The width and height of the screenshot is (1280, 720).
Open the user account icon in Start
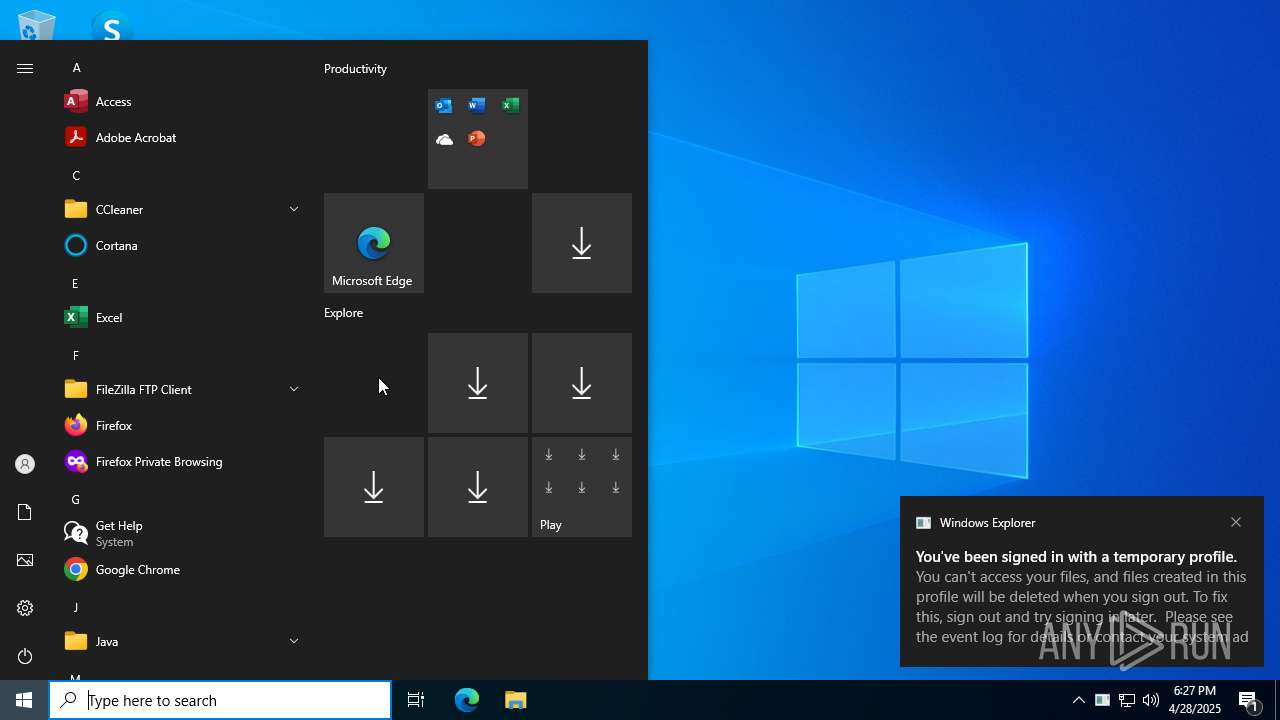click(25, 464)
